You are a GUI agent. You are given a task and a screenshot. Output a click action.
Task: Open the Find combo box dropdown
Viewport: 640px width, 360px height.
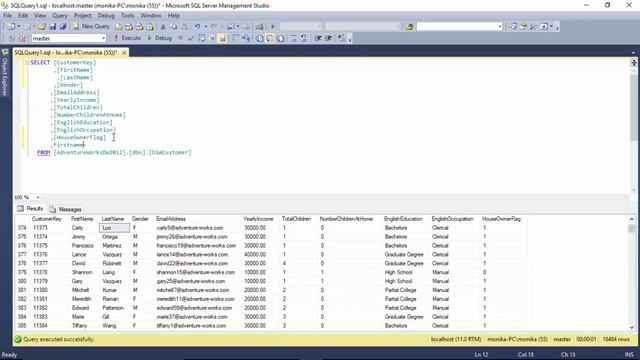(500, 27)
